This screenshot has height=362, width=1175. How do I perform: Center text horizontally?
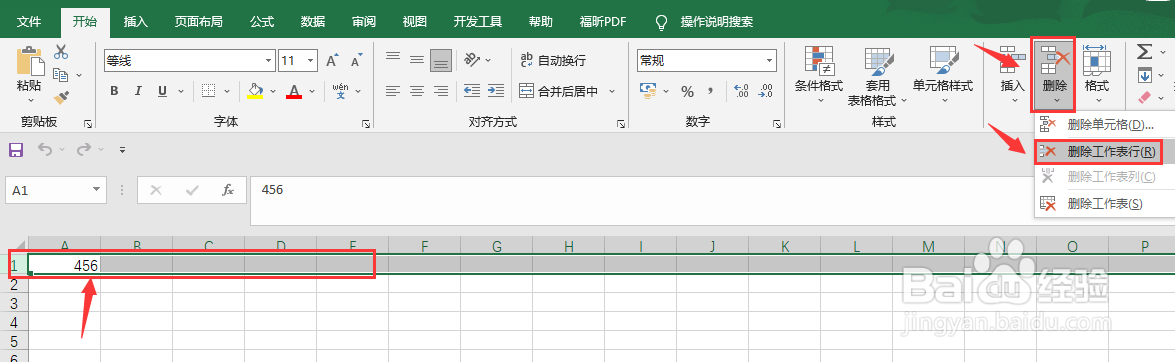click(x=417, y=91)
